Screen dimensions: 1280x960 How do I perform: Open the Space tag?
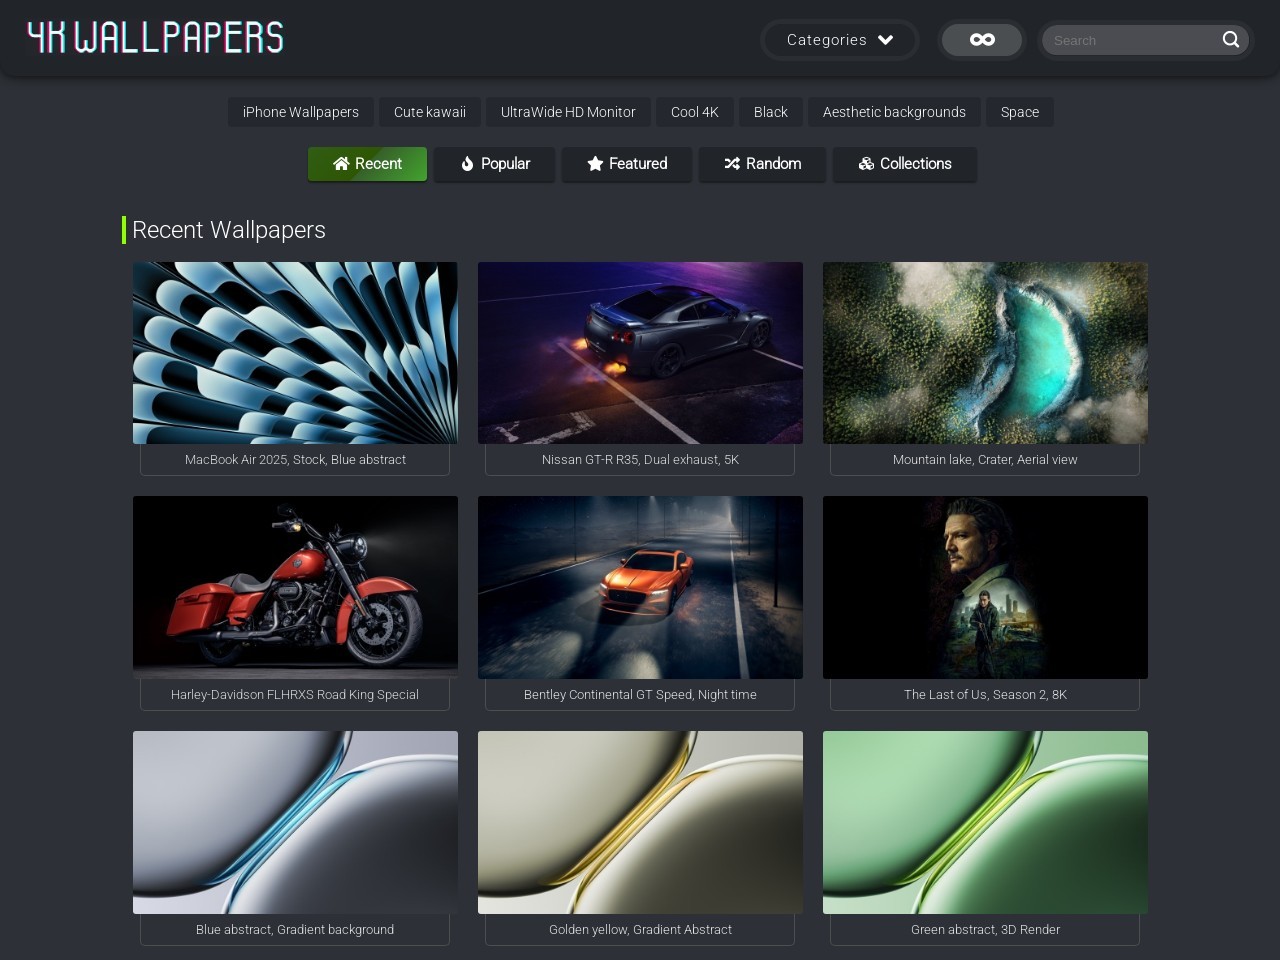(x=1020, y=112)
